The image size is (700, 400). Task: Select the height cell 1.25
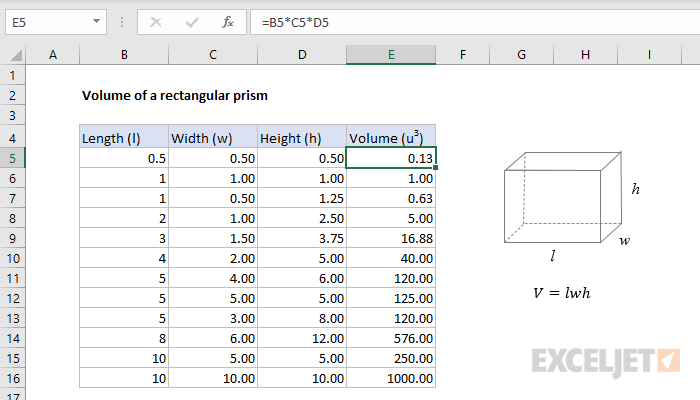coord(302,198)
